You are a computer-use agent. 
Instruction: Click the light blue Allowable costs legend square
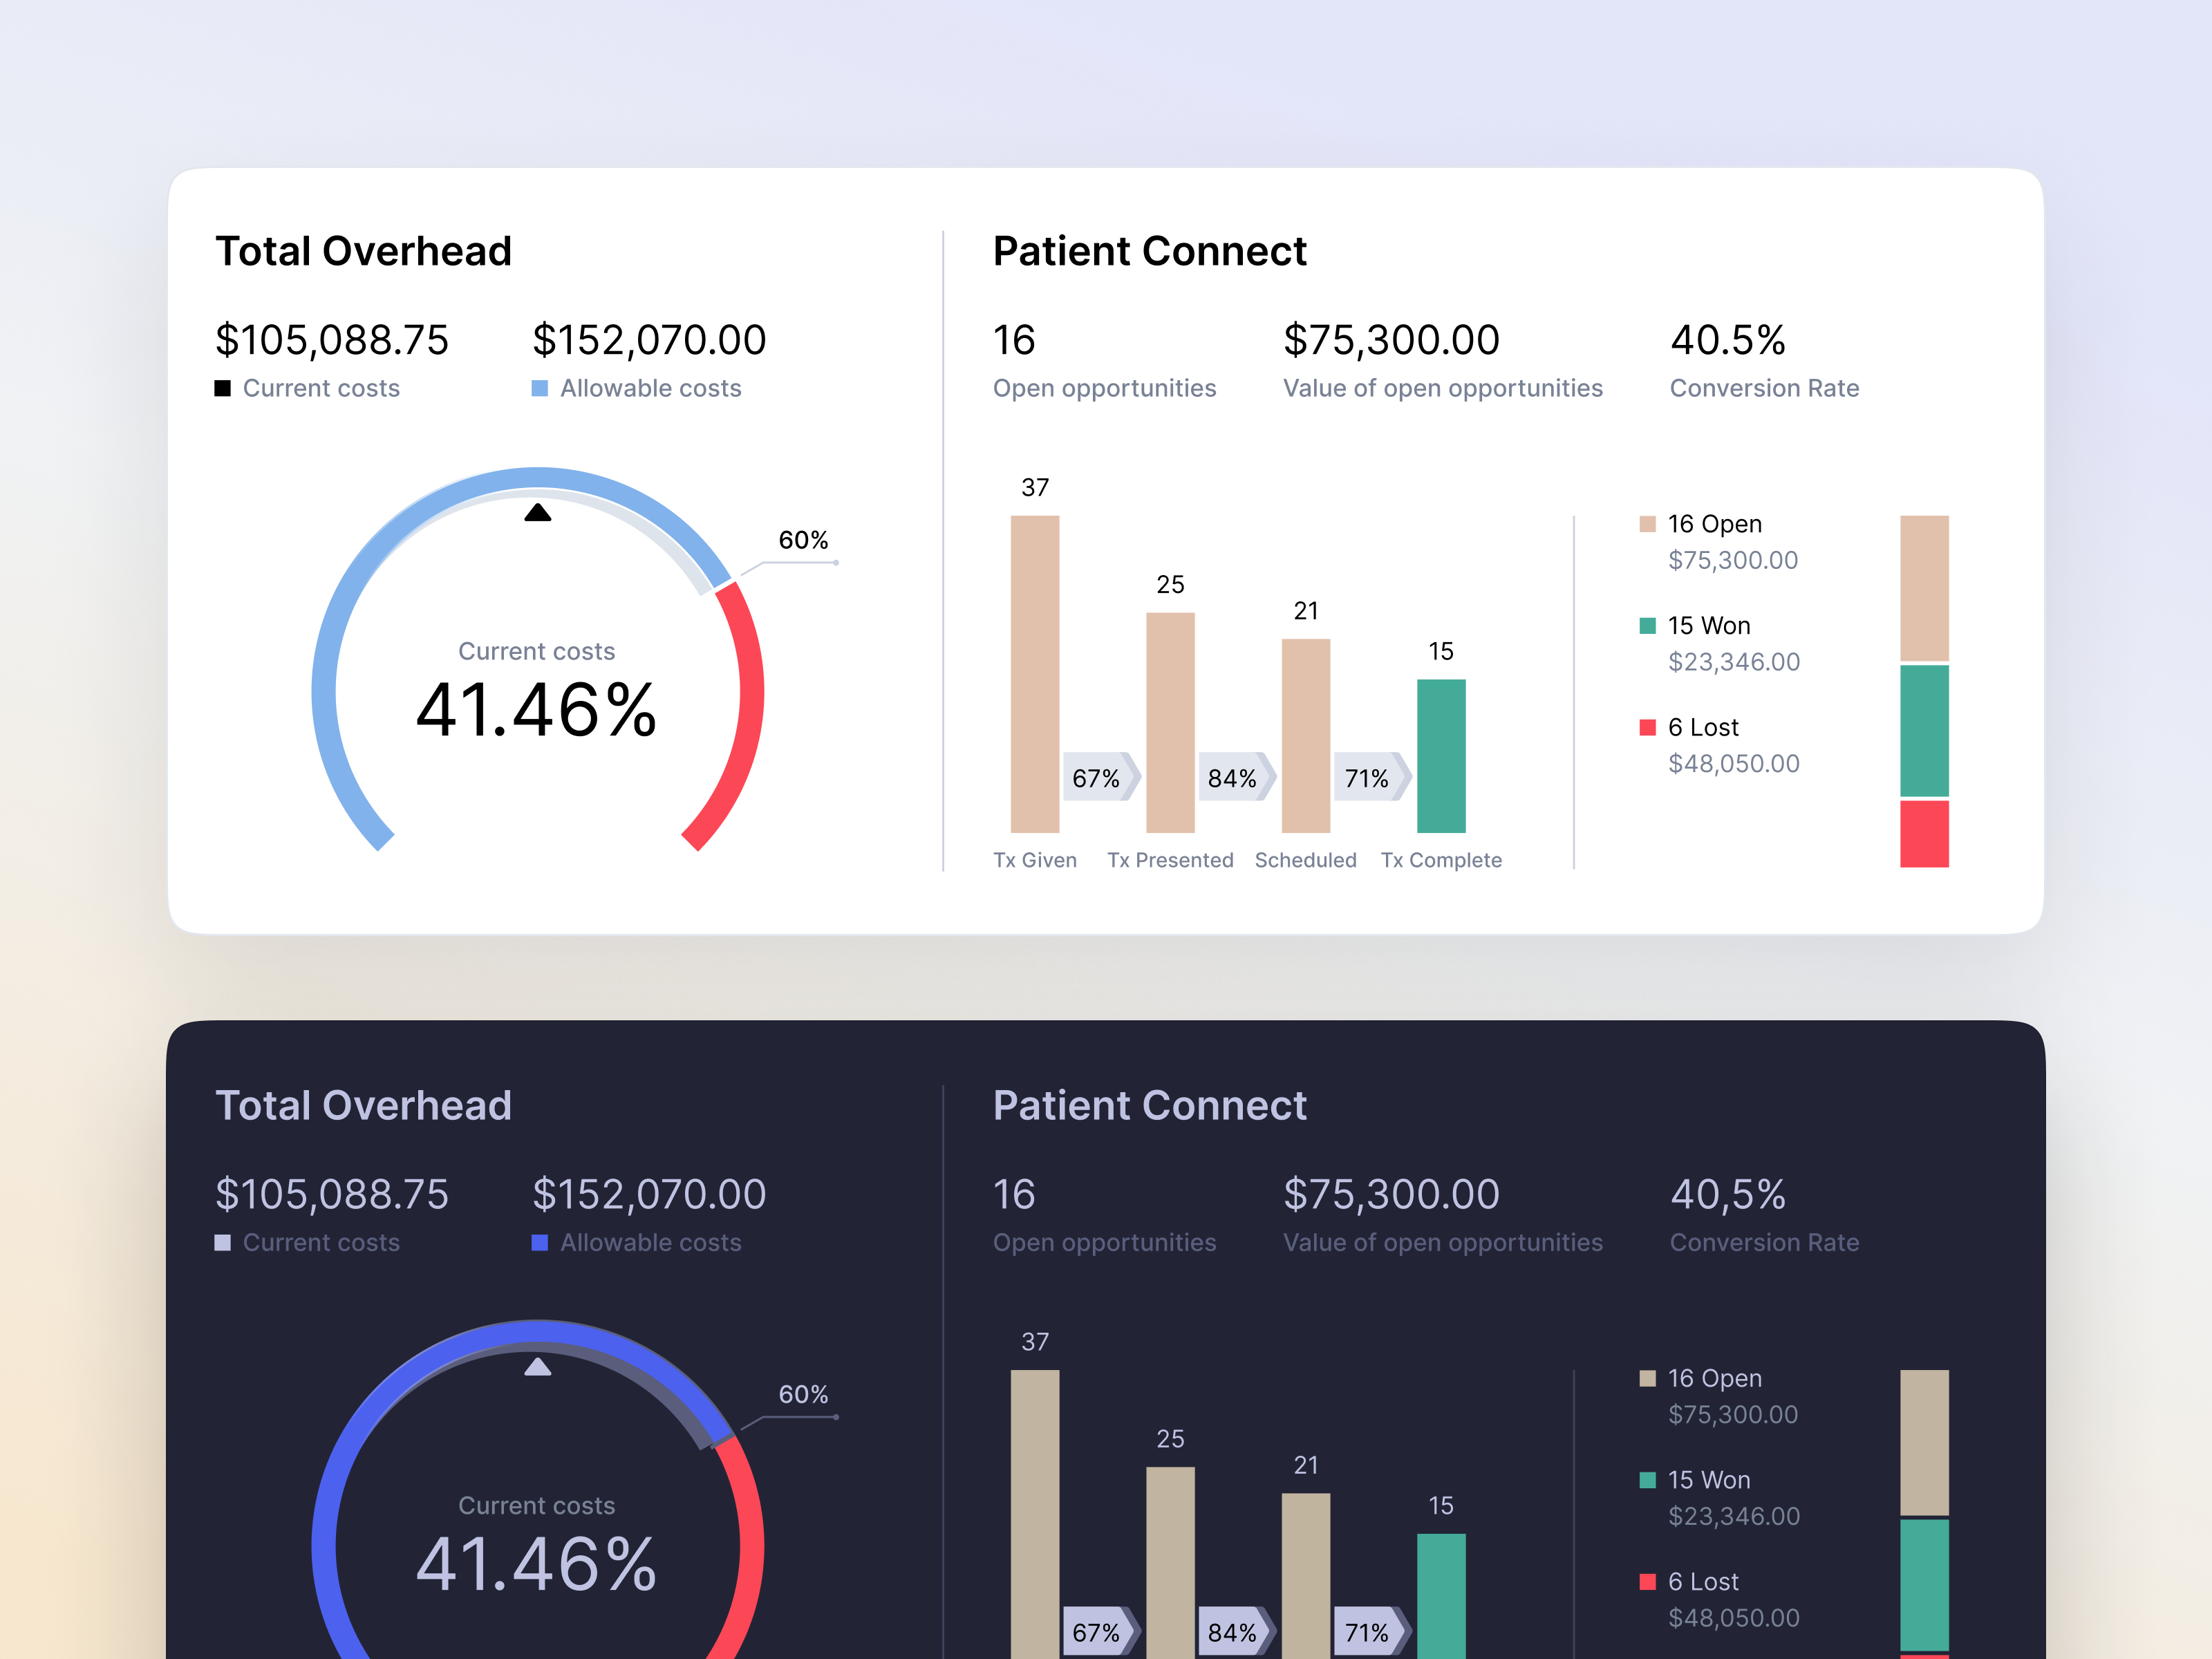(540, 388)
